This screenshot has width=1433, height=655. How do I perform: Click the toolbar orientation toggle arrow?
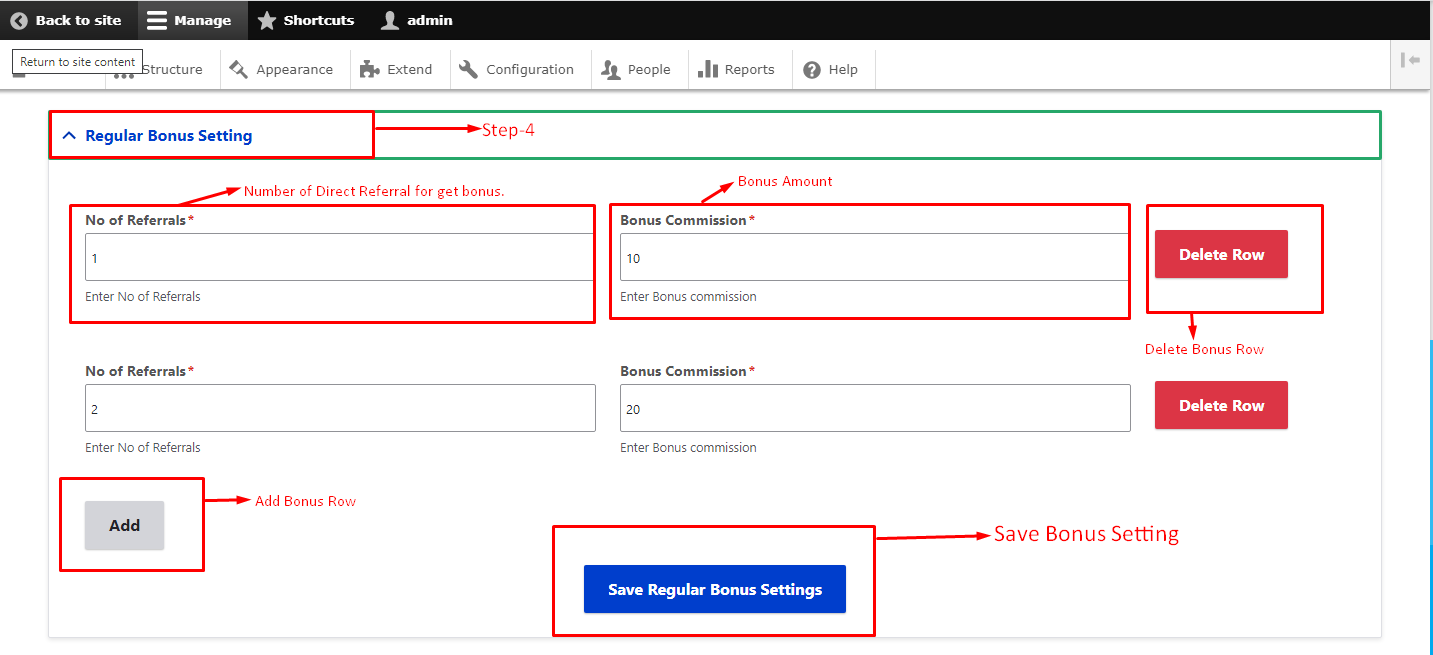pyautogui.click(x=1410, y=61)
